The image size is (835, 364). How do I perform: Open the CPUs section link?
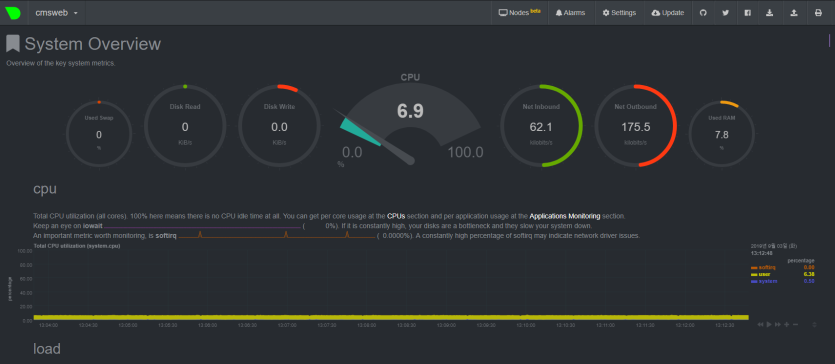point(397,216)
